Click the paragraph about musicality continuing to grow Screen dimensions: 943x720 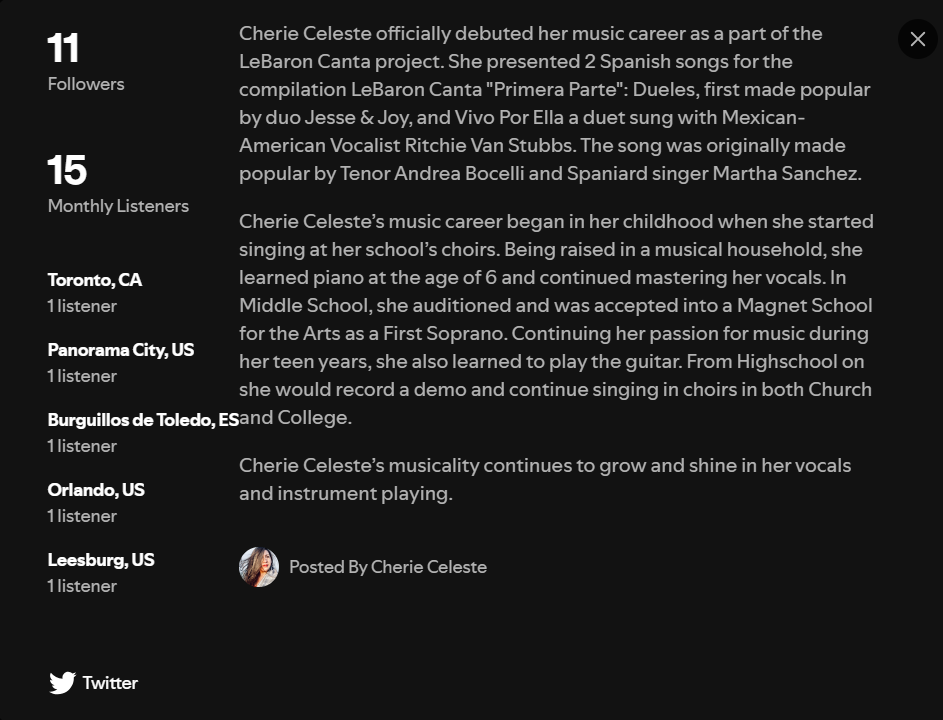tap(545, 479)
